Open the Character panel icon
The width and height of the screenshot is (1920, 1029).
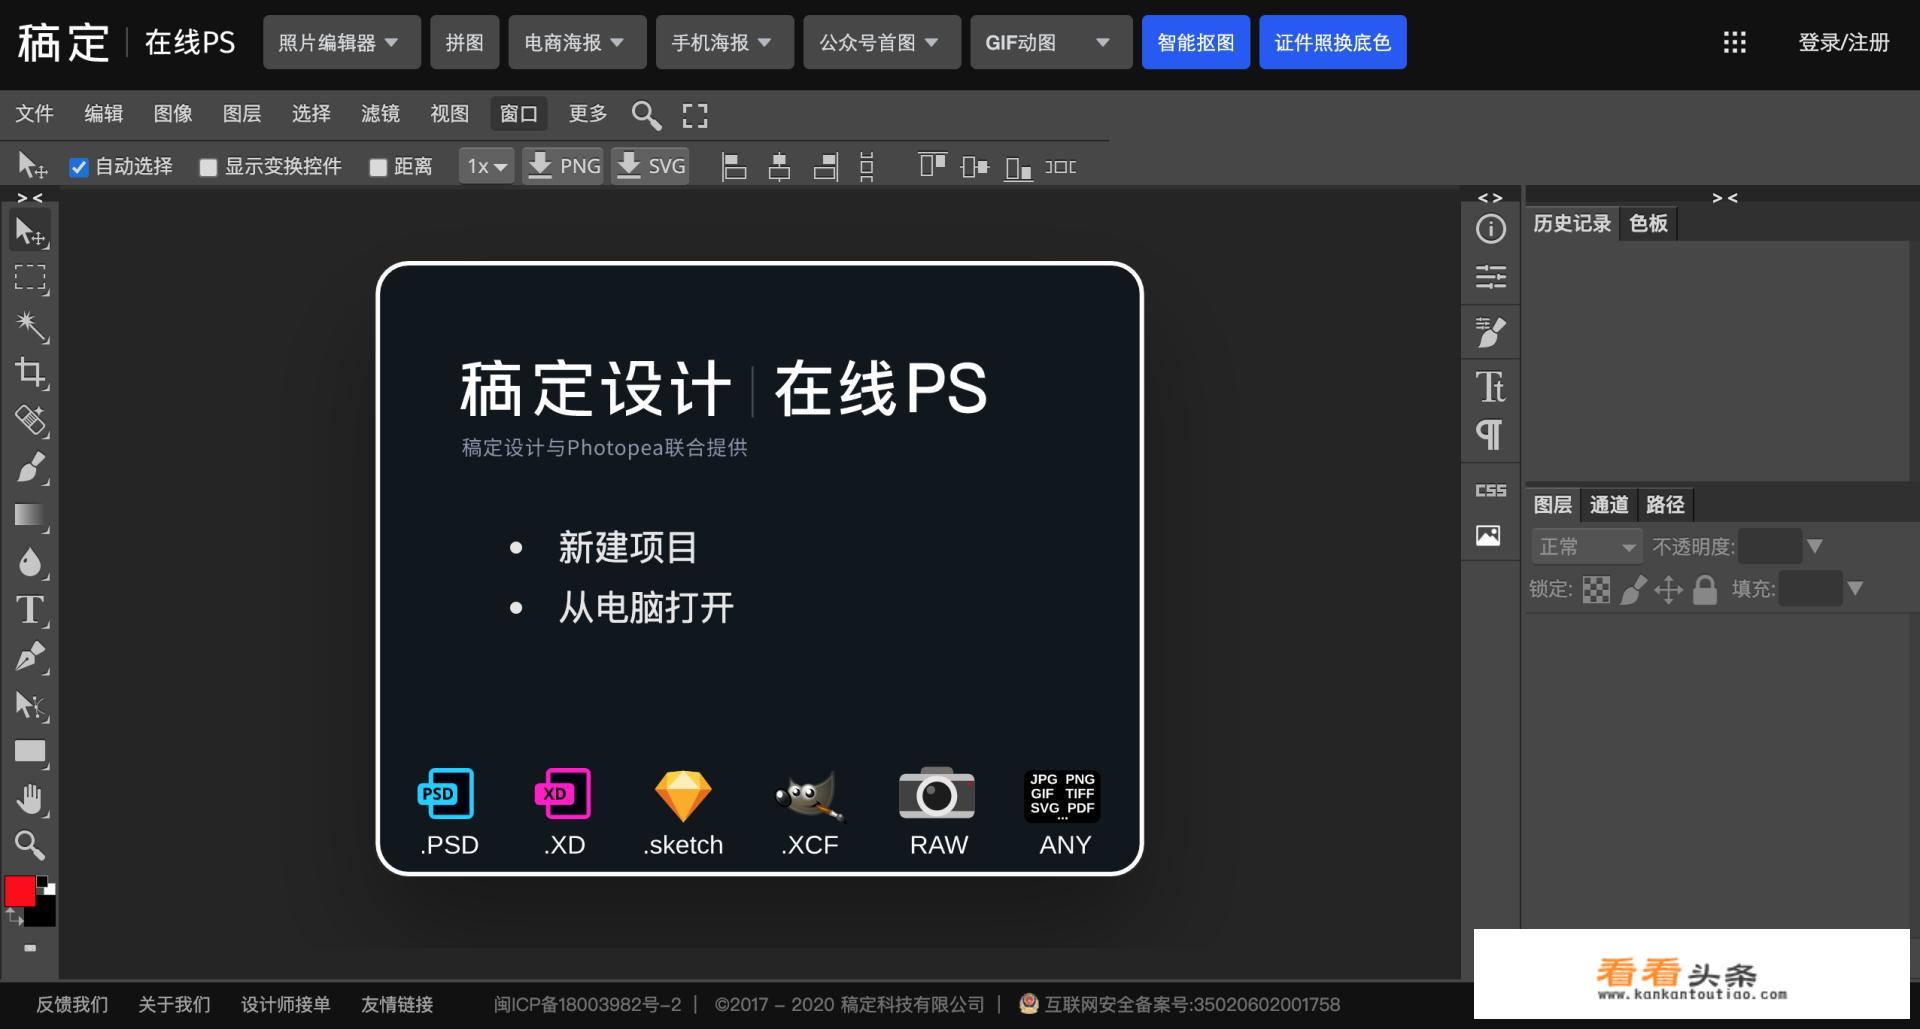[1490, 386]
